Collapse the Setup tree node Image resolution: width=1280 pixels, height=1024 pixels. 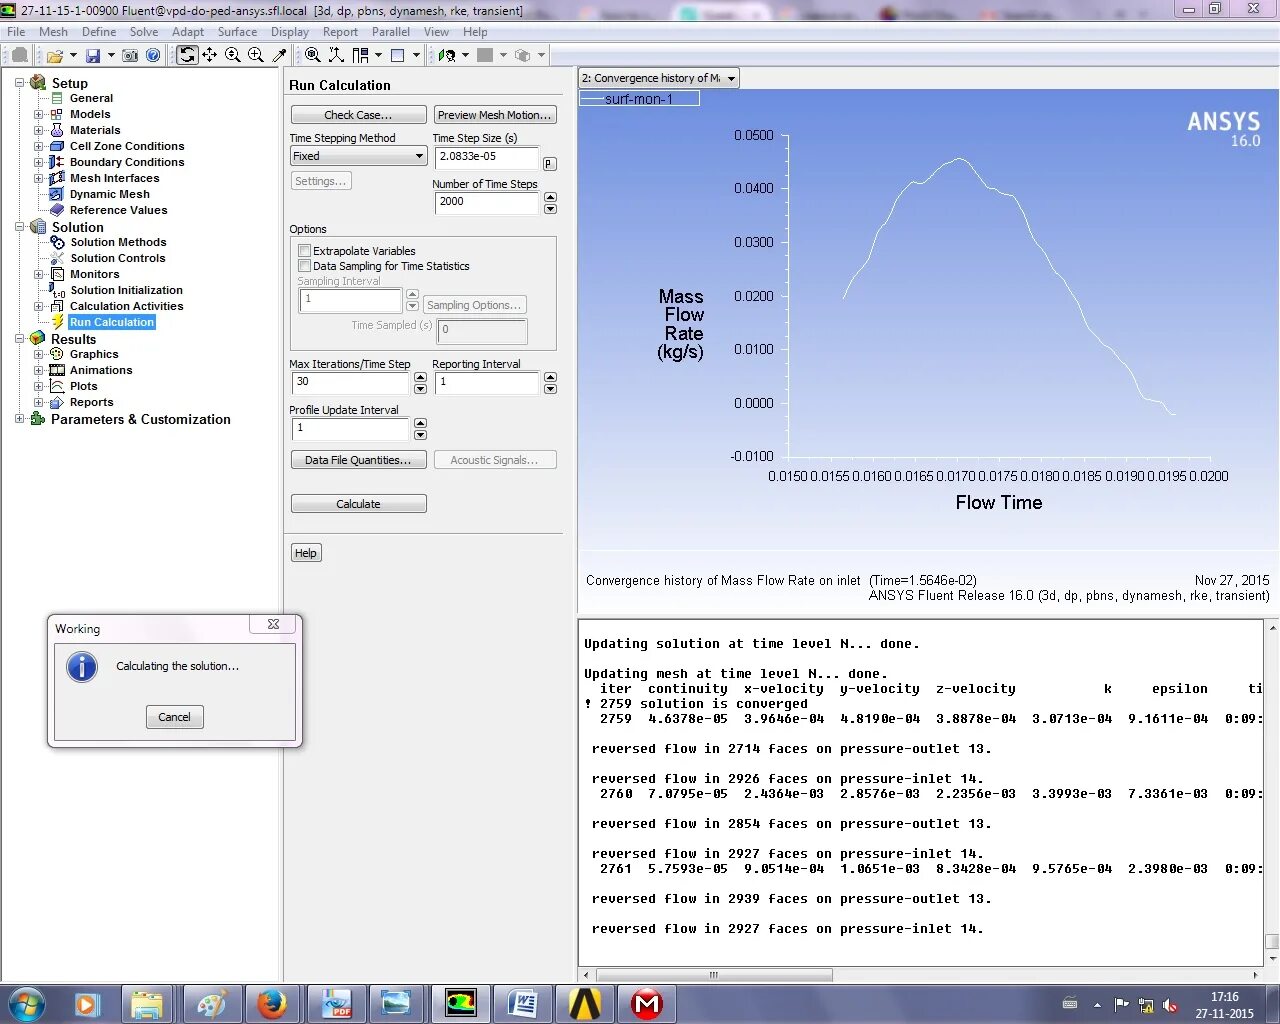tap(19, 83)
